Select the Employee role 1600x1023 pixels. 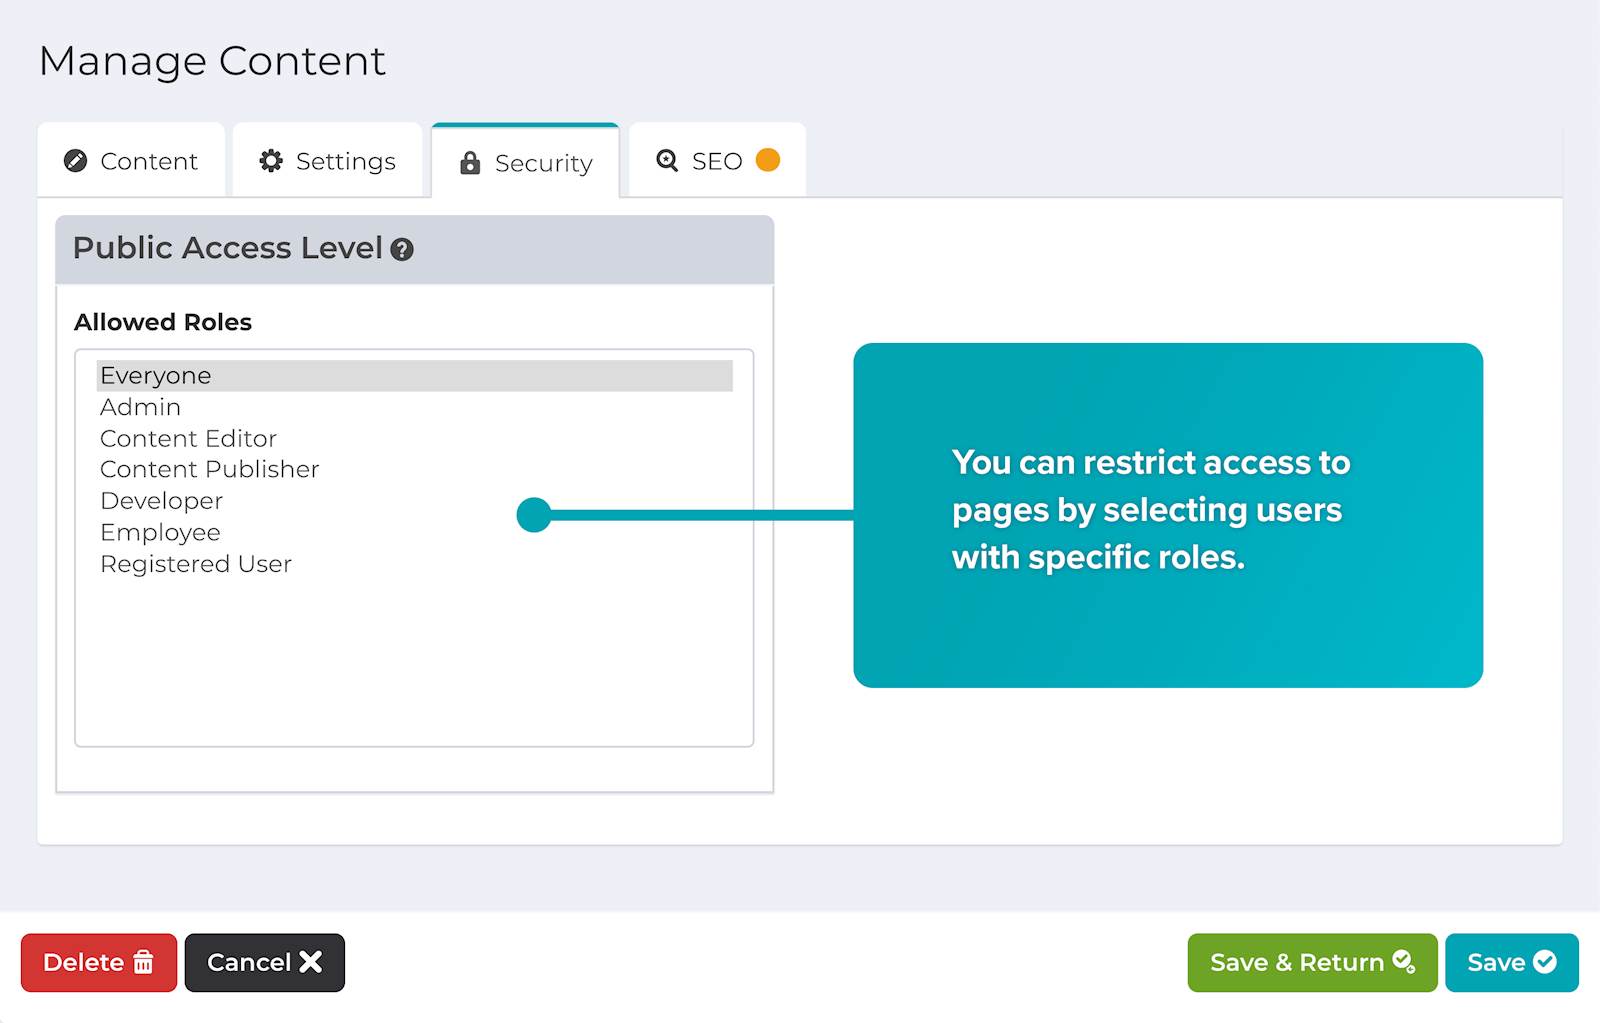click(x=415, y=532)
